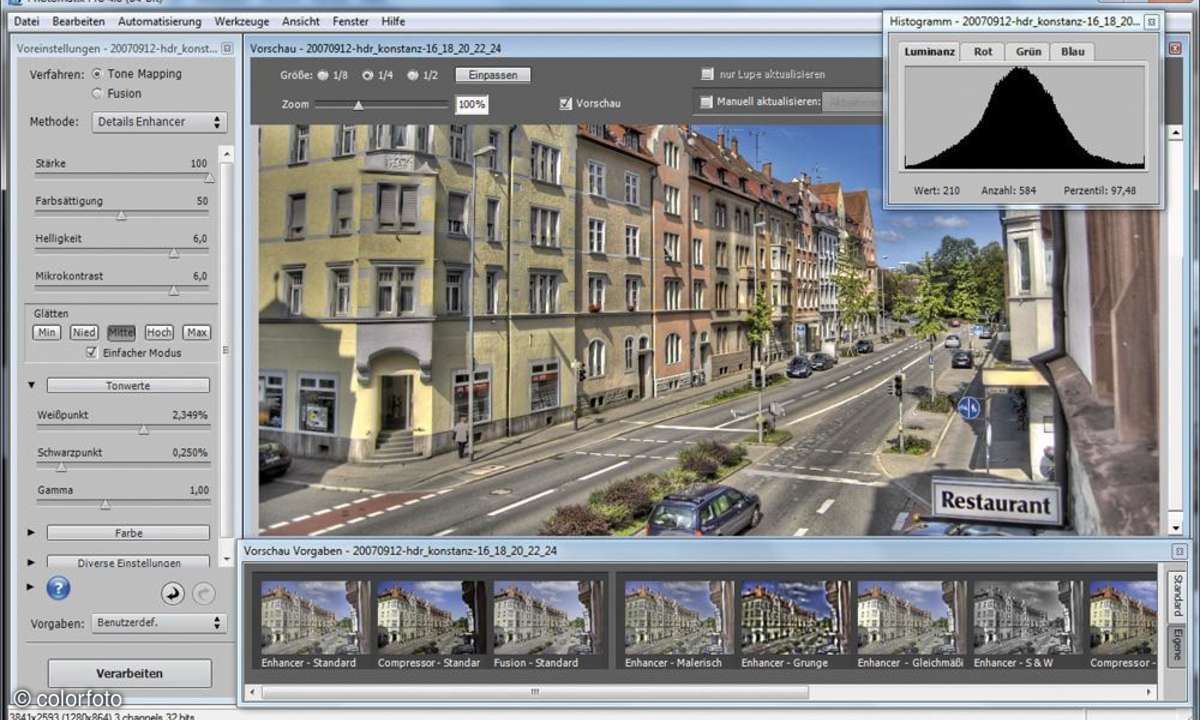Open the Methode dropdown Details Enhancer
Viewport: 1200px width, 720px height.
(159, 122)
